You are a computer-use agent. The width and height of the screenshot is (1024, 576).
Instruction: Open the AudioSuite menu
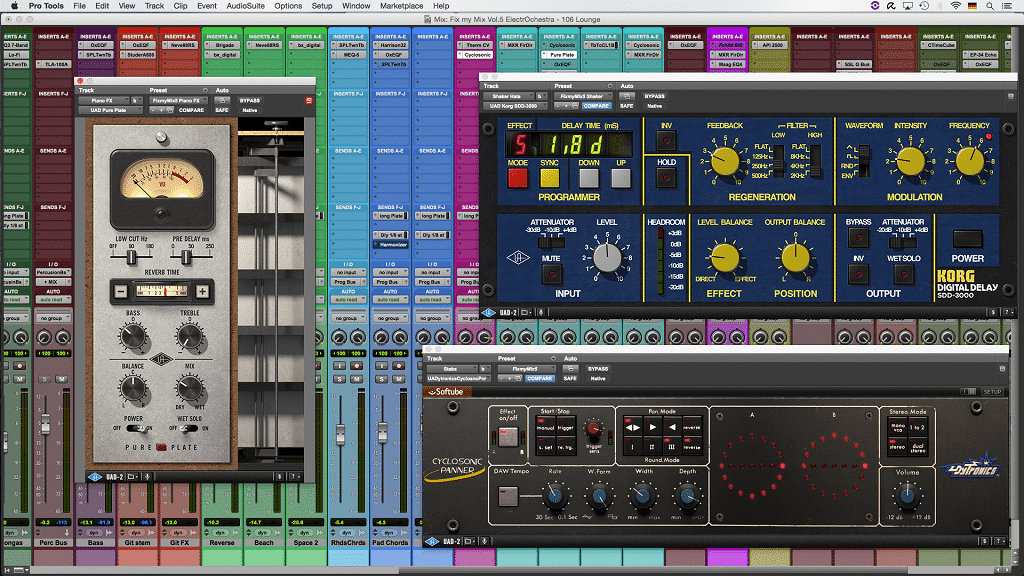(x=246, y=6)
